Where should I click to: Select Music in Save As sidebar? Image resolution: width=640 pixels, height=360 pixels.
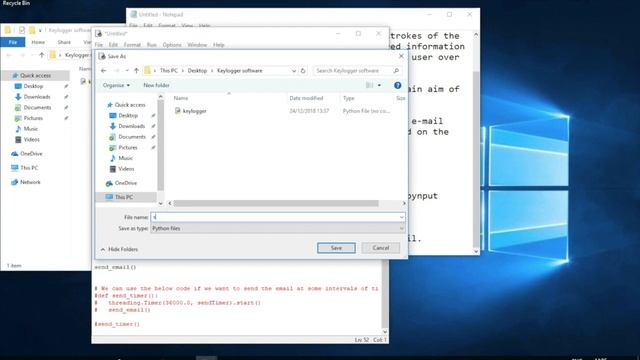coord(125,158)
